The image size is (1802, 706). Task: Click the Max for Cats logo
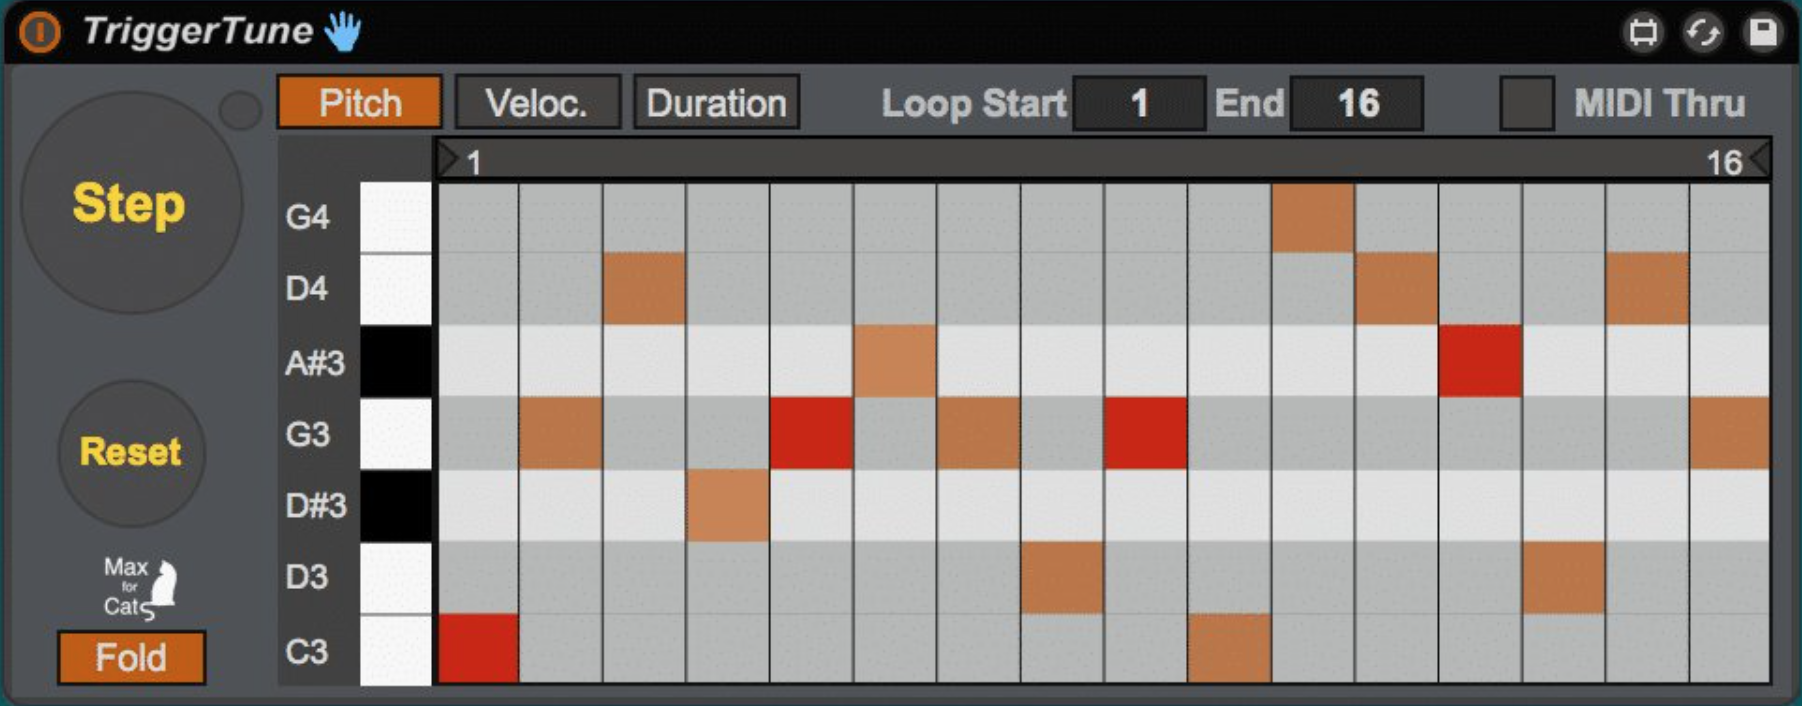140,588
